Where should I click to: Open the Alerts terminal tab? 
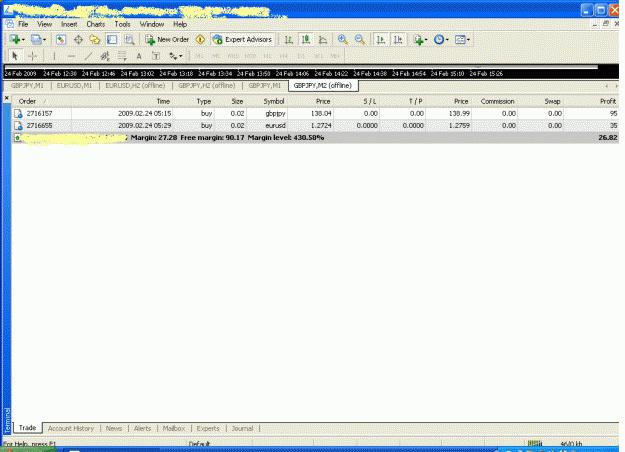142,428
